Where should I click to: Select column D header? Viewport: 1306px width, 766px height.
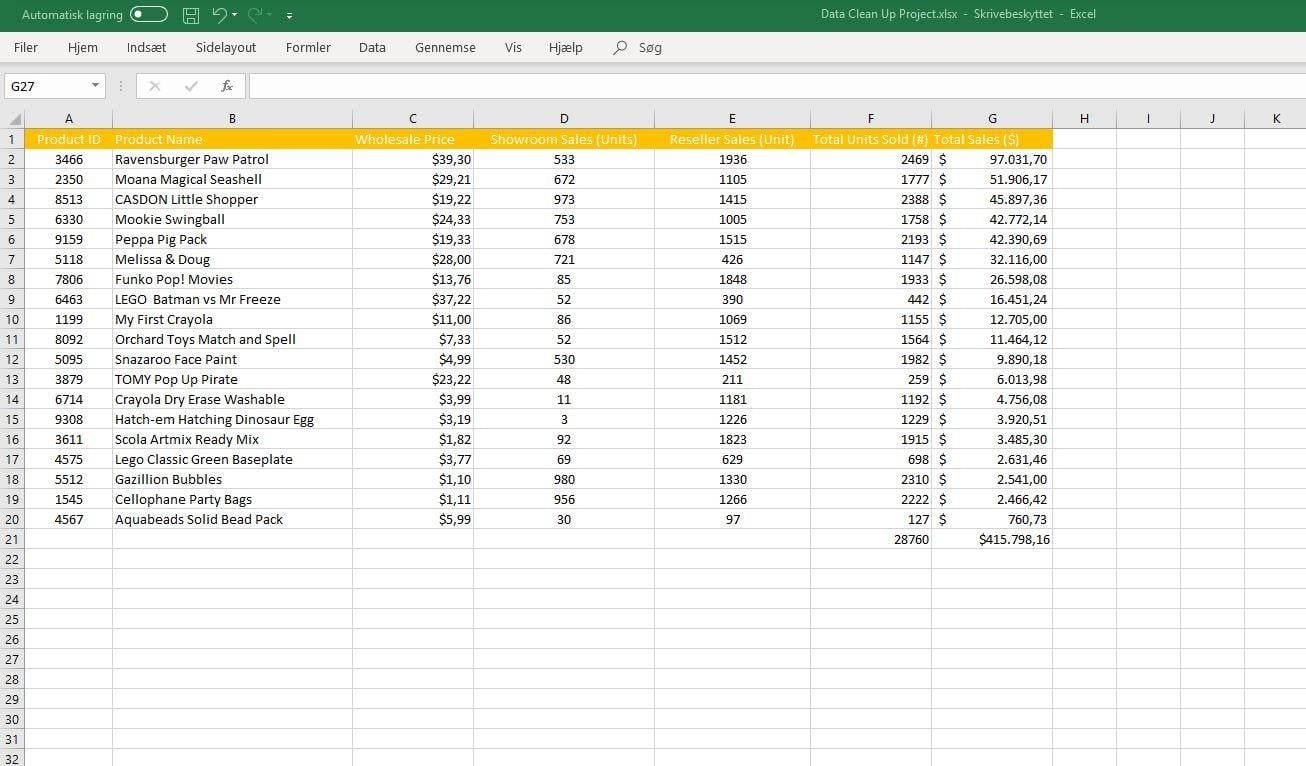click(x=564, y=119)
